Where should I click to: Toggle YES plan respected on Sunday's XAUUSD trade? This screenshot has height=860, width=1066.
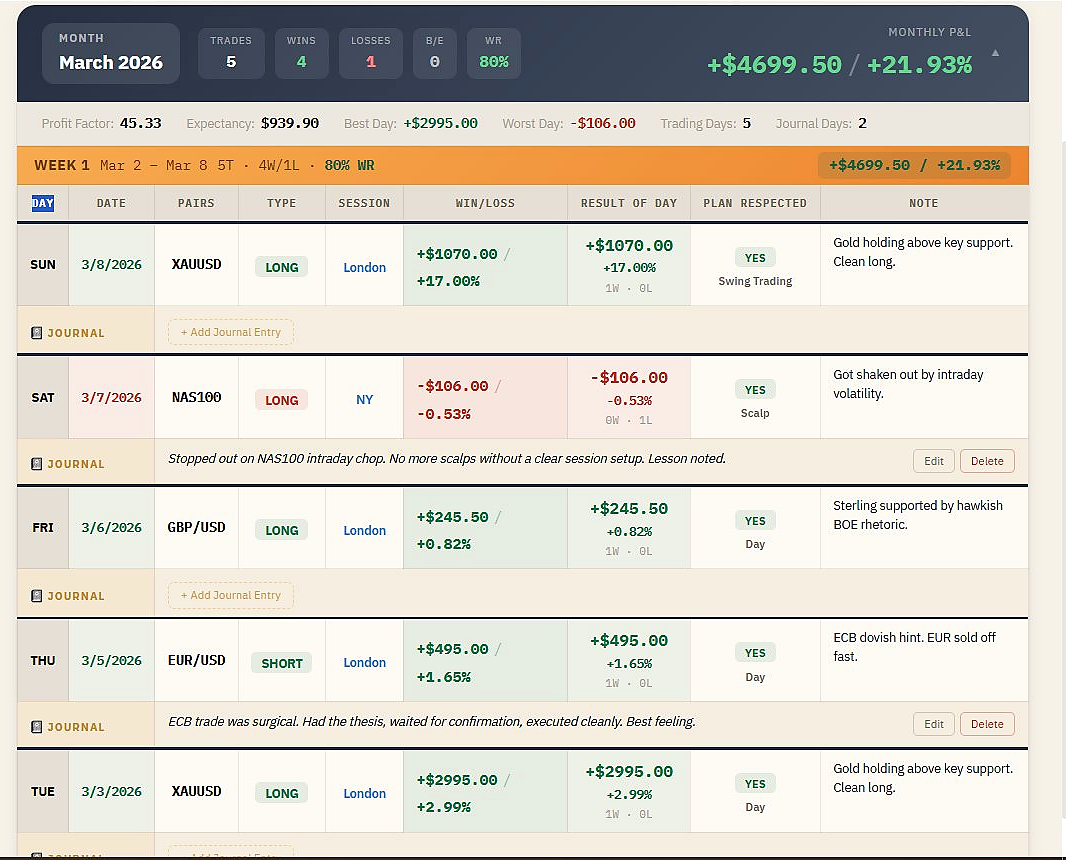click(x=755, y=257)
